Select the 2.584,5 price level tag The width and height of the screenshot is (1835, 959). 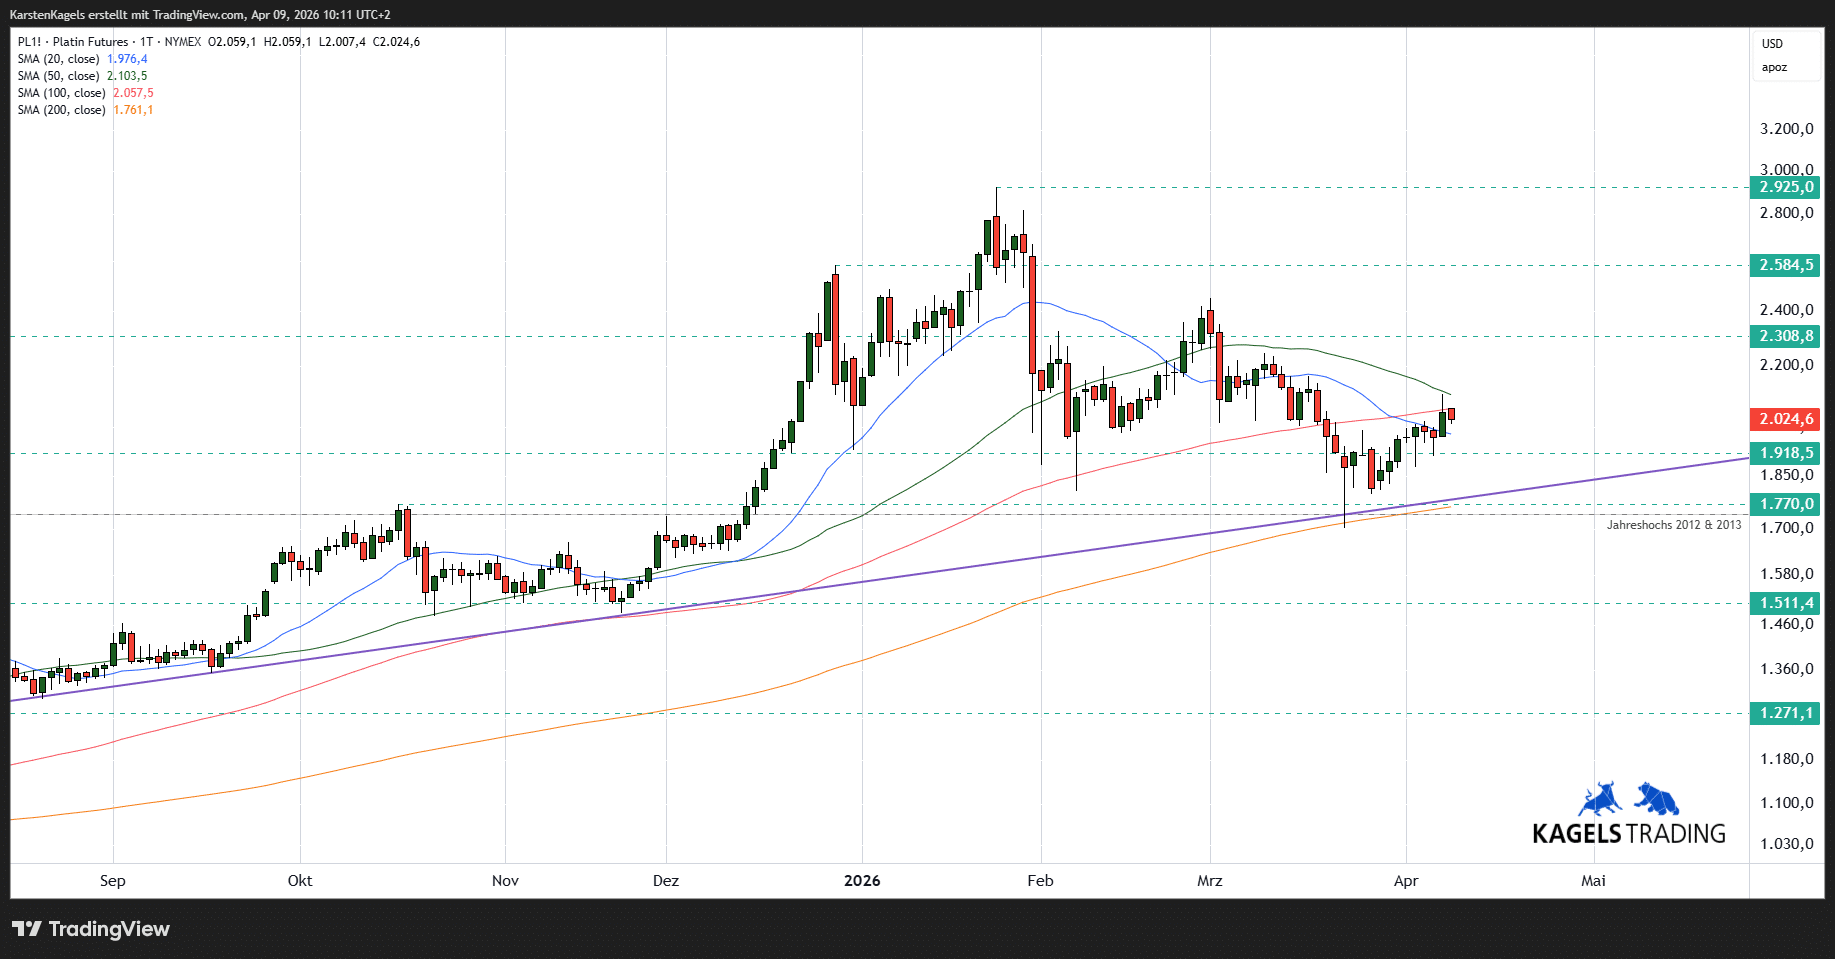1786,265
